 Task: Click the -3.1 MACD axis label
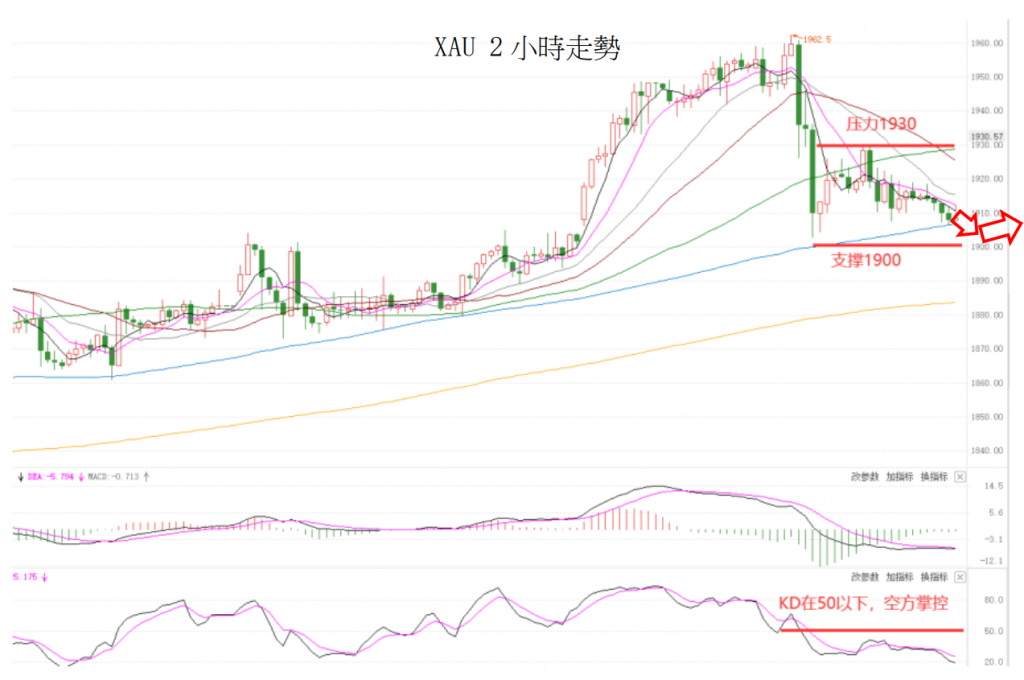tap(994, 540)
